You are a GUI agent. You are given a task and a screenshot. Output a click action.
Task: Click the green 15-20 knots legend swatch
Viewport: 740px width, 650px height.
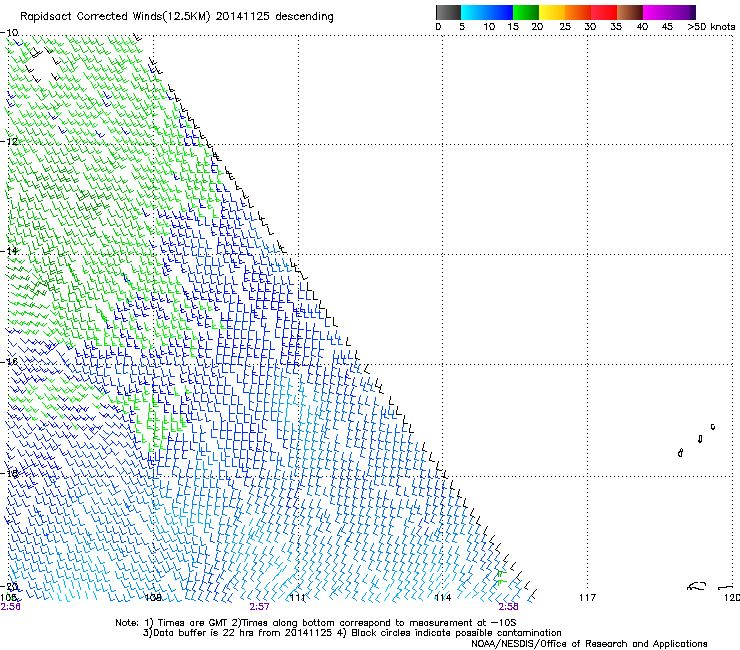click(x=526, y=12)
